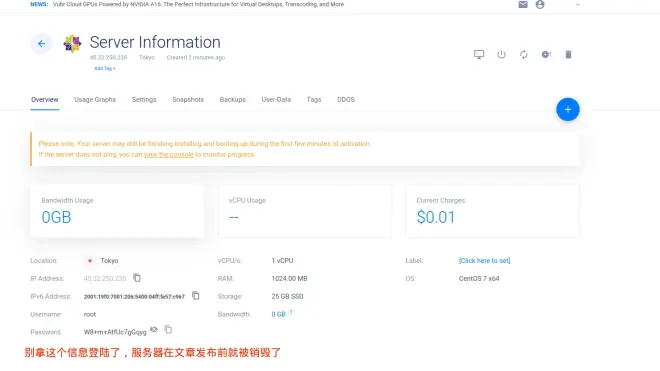Click the 0 GB bandwidth link
This screenshot has height=371, width=660.
[278, 314]
